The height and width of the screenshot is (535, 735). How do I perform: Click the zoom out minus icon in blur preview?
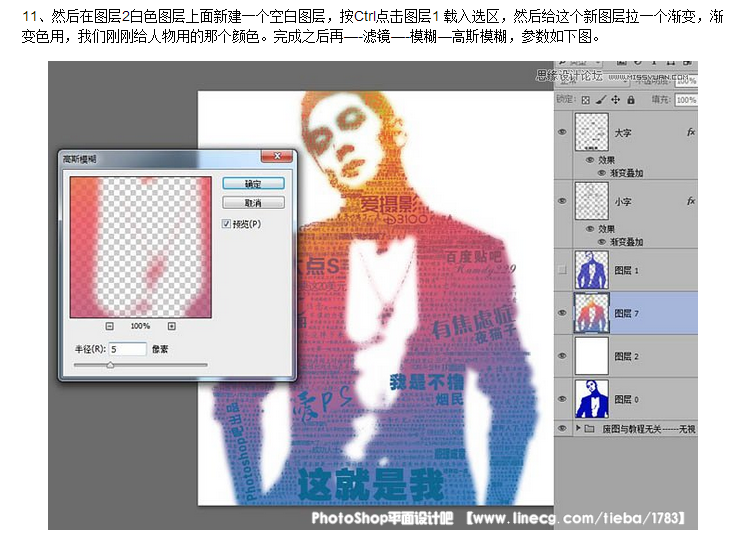[110, 326]
